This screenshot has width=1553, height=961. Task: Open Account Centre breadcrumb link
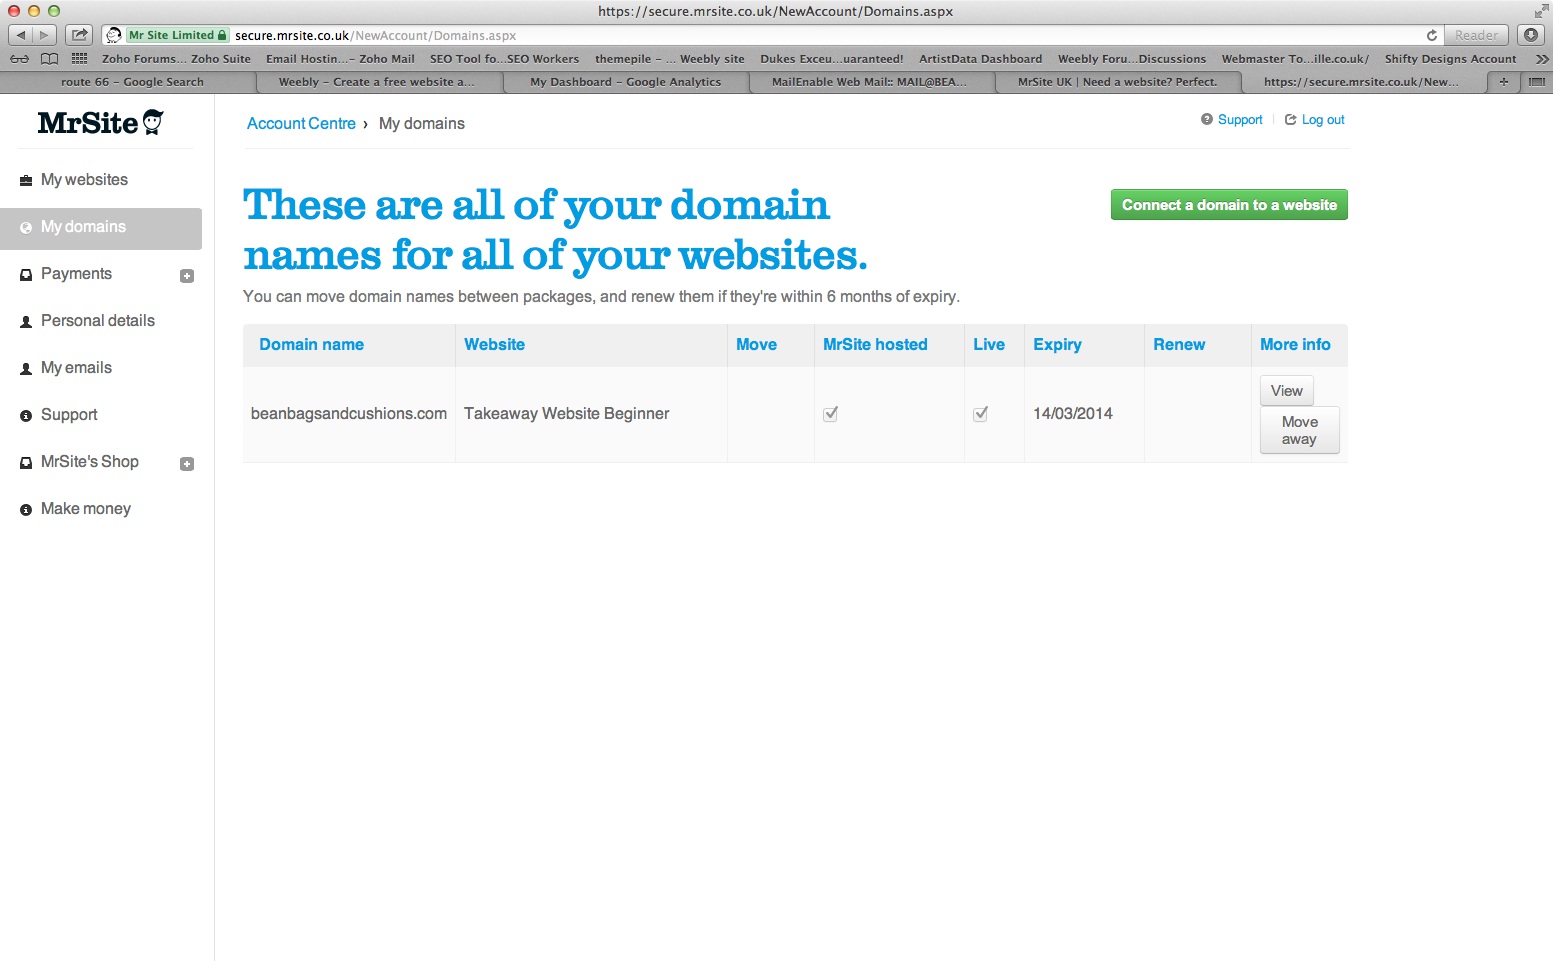tap(301, 123)
